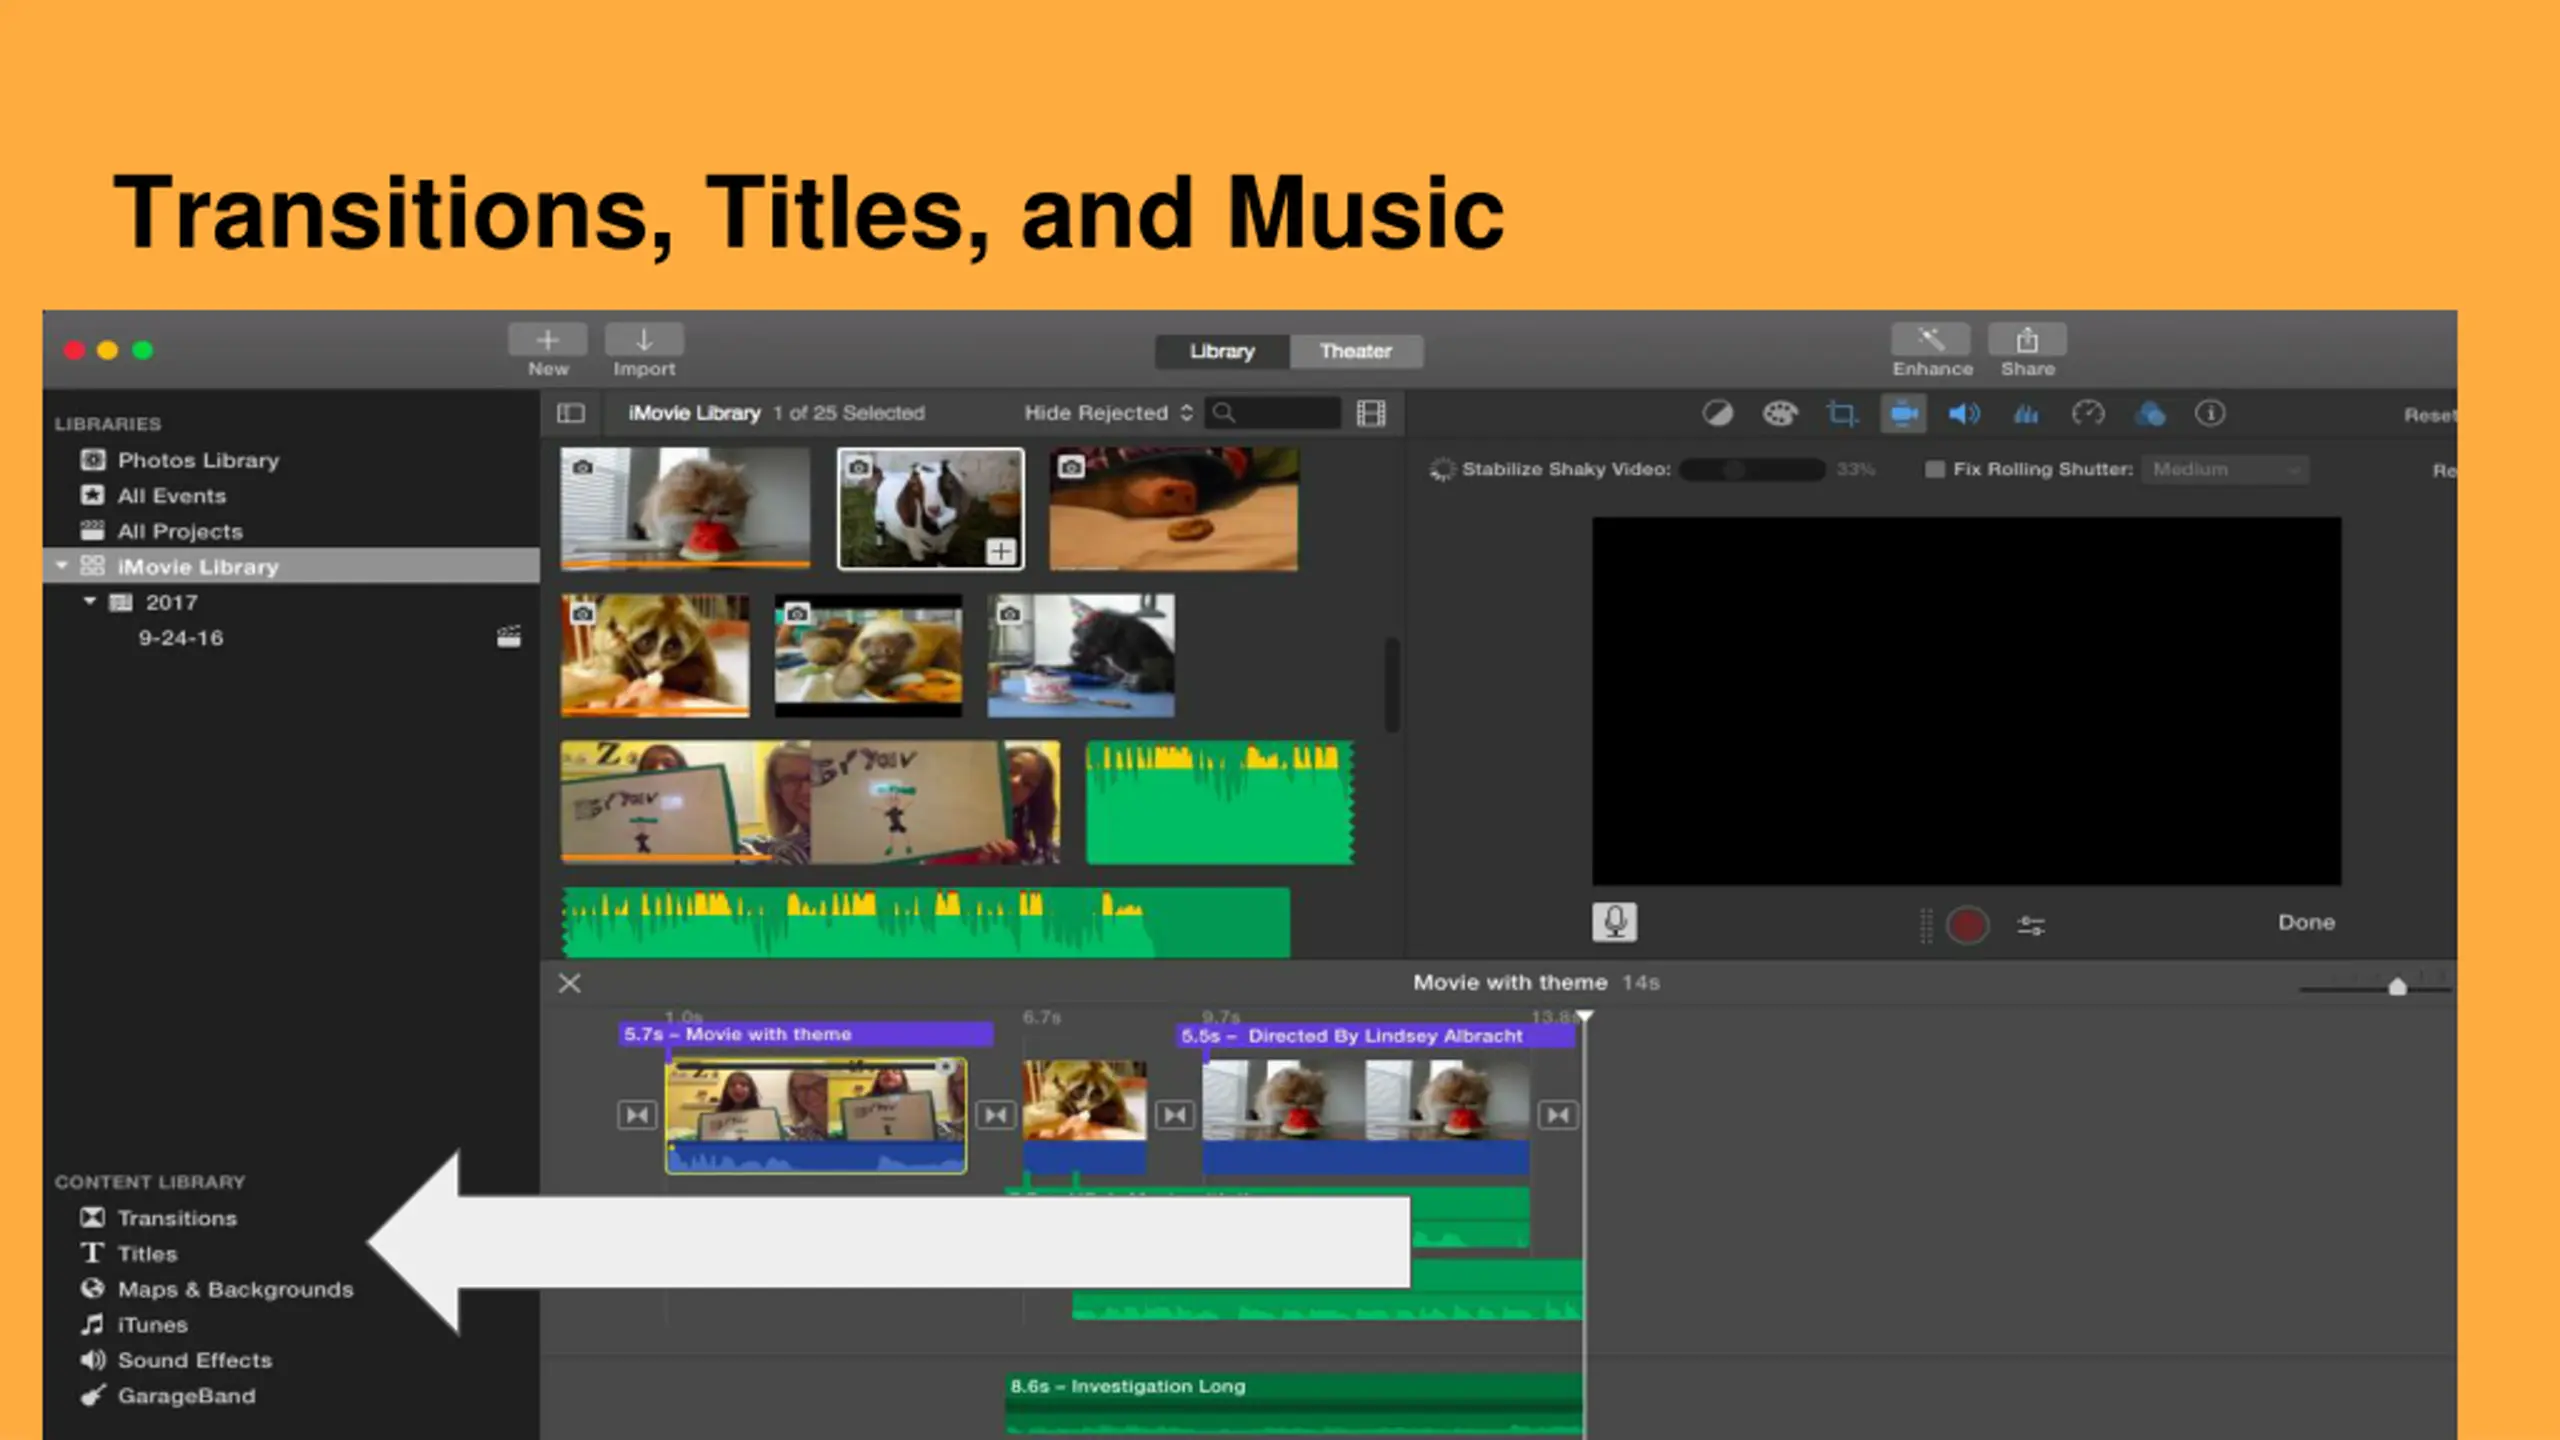This screenshot has width=2560, height=1440.
Task: Select the cat eating watermelon thumbnail
Action: [x=685, y=508]
